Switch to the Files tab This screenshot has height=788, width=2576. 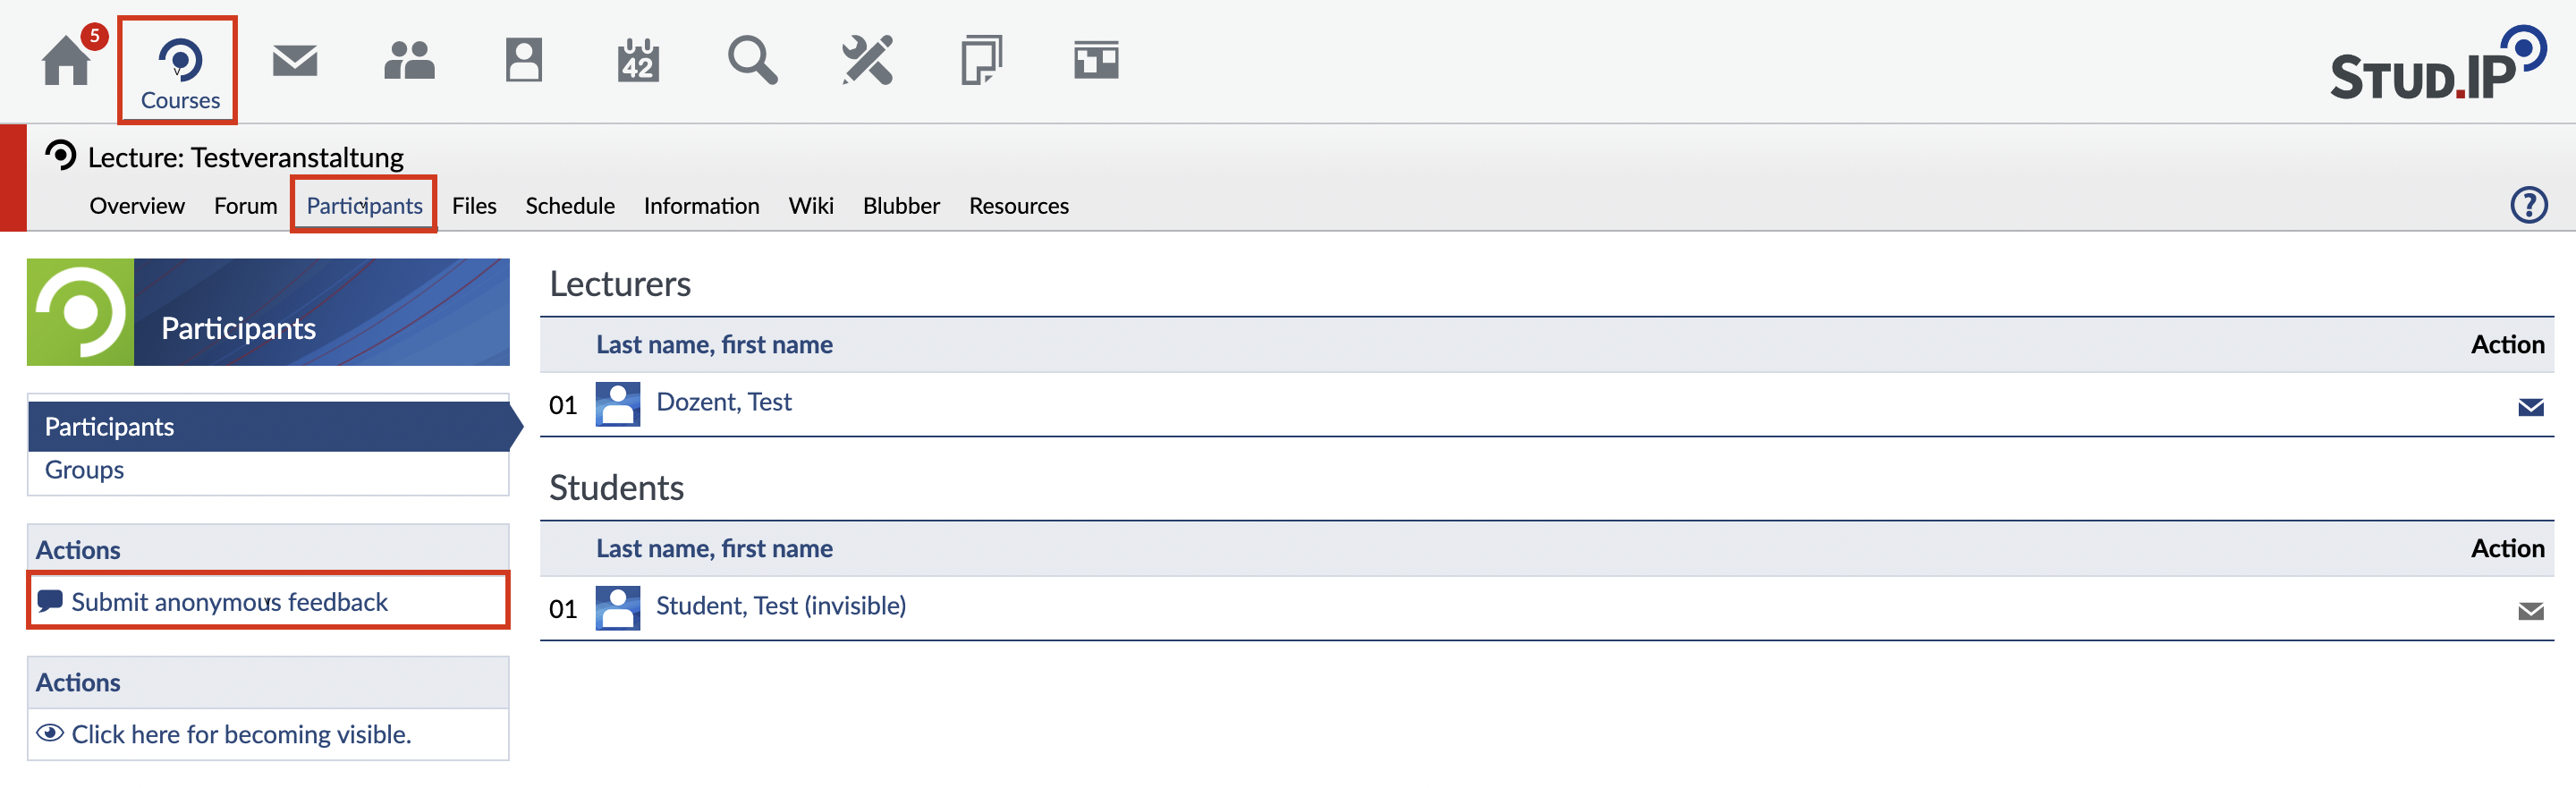(x=474, y=206)
